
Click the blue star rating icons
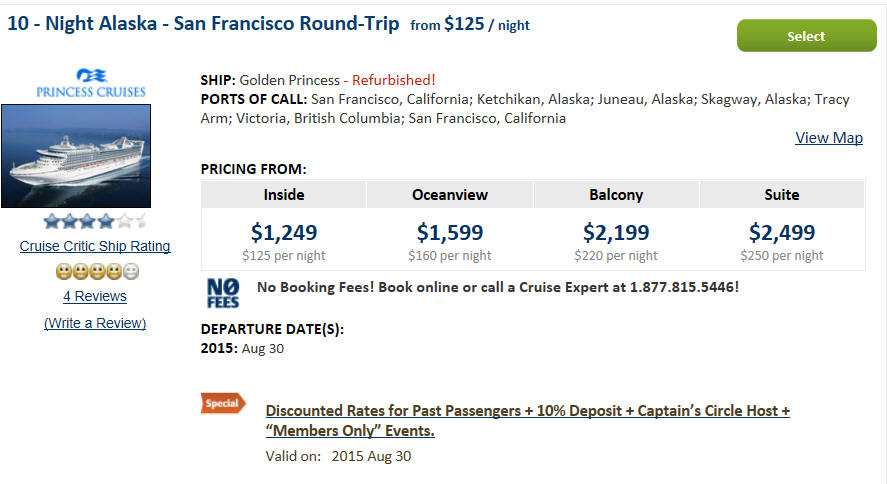95,221
